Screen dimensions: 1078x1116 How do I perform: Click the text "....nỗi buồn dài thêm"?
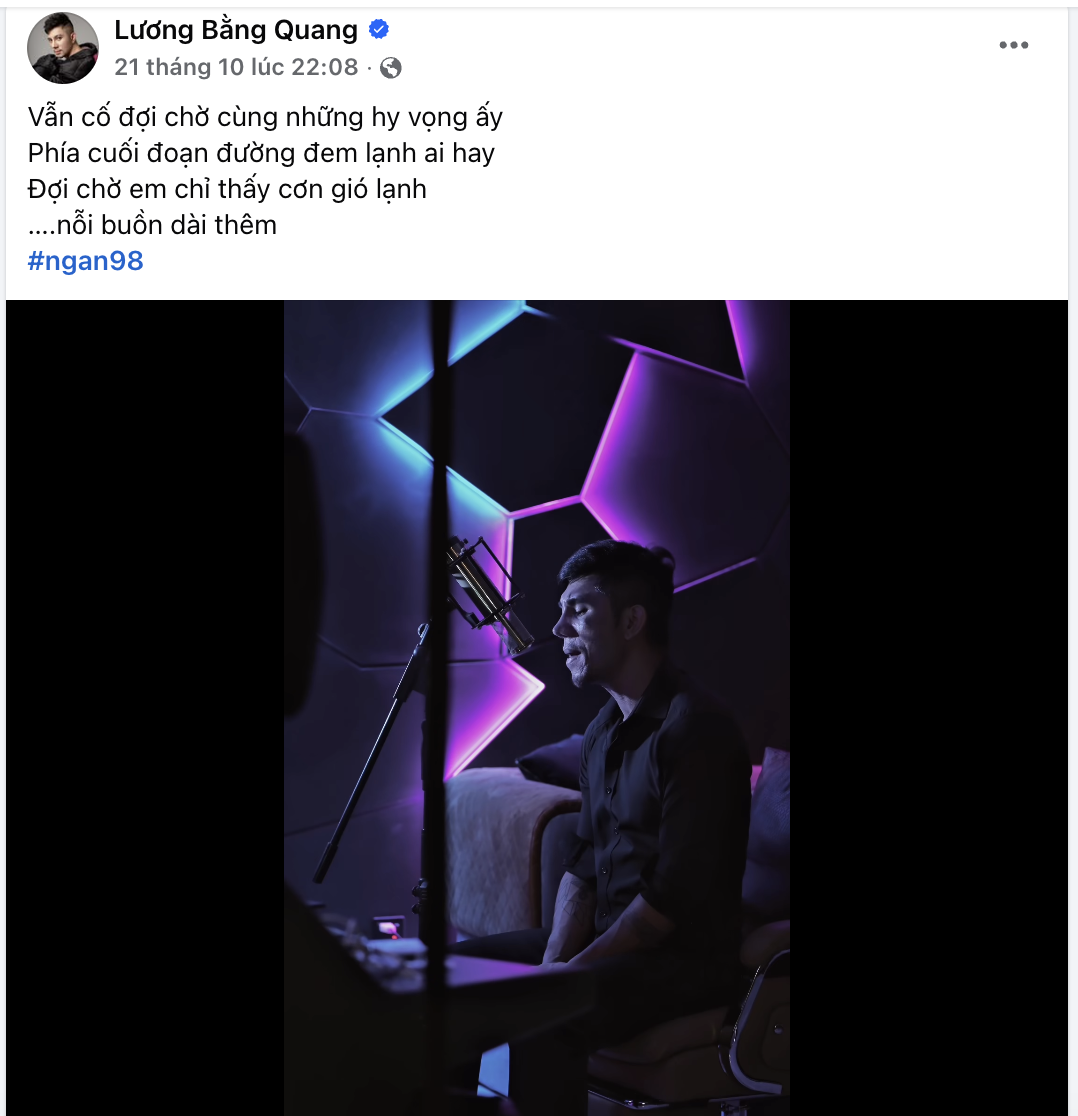tap(152, 225)
